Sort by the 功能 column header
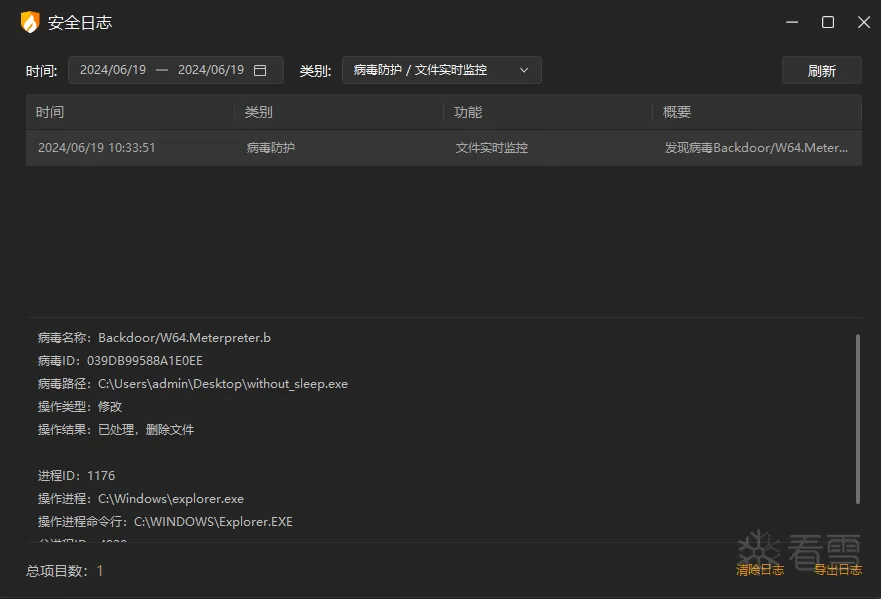Screen dimensions: 881x599 pyautogui.click(x=548, y=112)
